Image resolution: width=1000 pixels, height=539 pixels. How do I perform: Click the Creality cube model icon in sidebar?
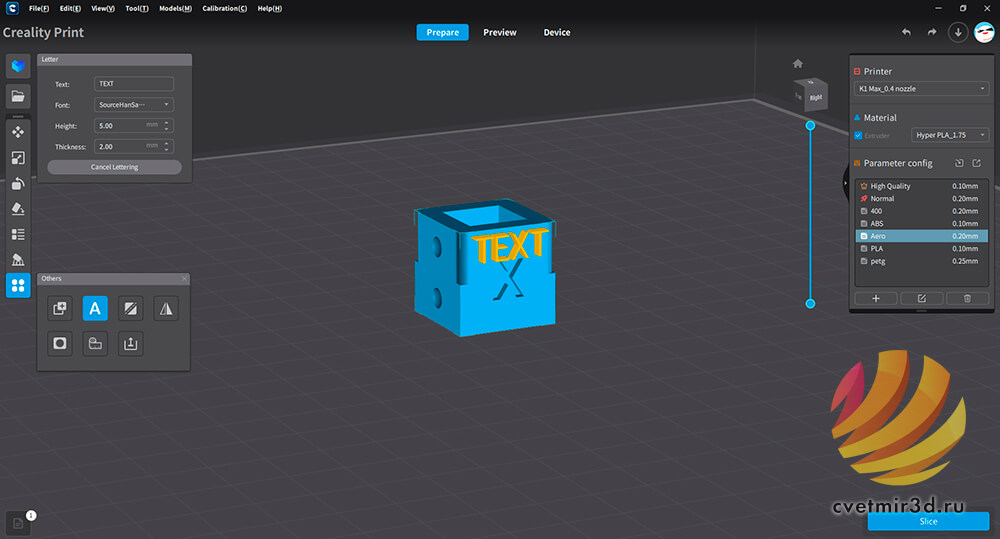pos(18,66)
